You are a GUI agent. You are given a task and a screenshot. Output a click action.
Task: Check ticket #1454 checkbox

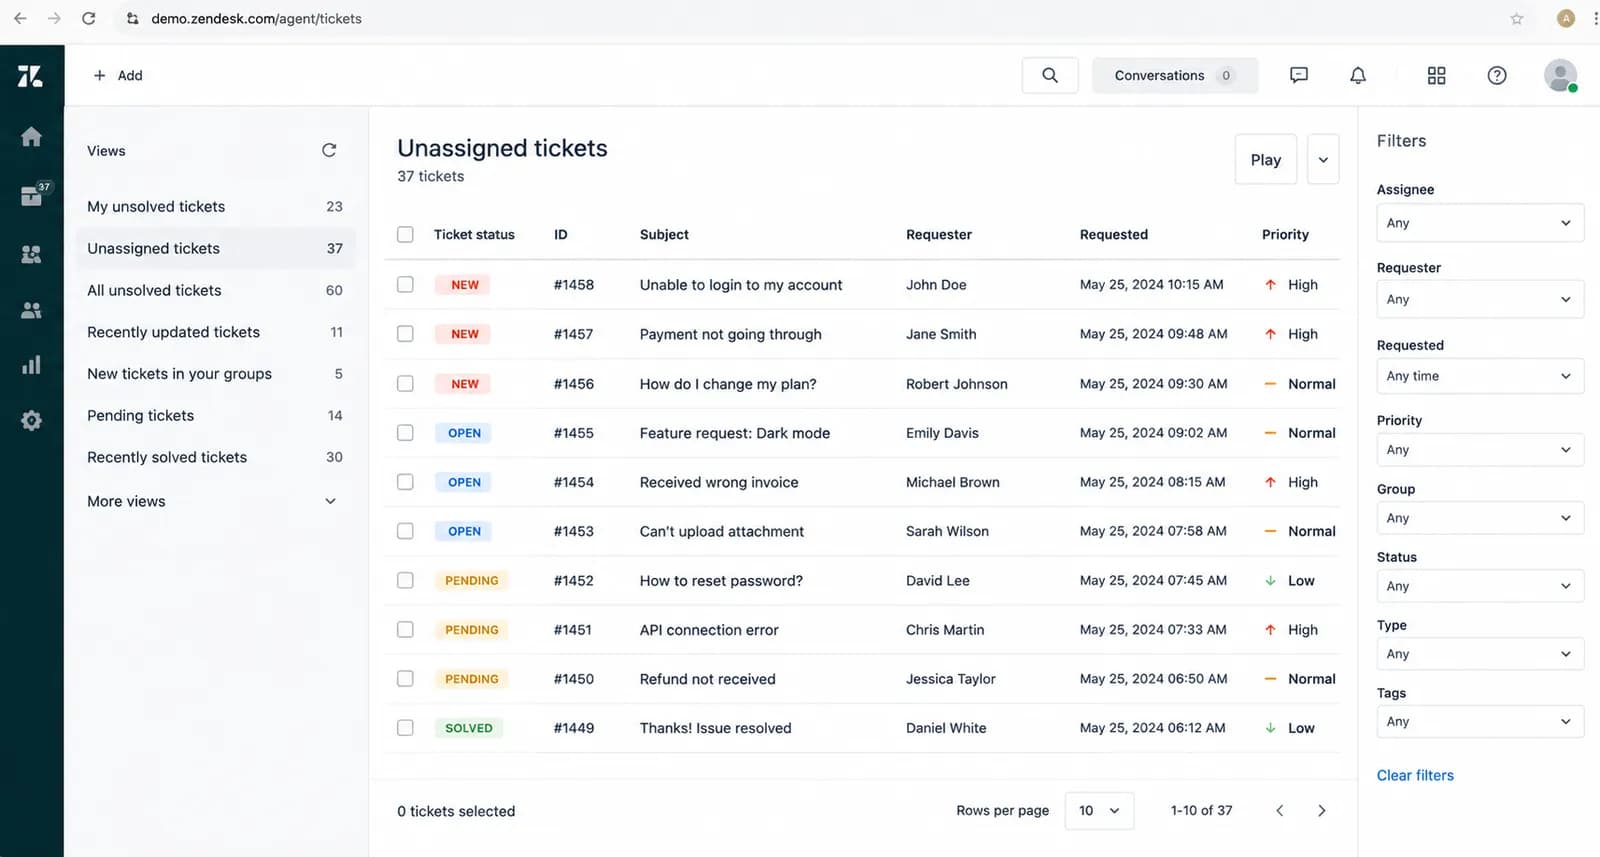[x=405, y=482]
